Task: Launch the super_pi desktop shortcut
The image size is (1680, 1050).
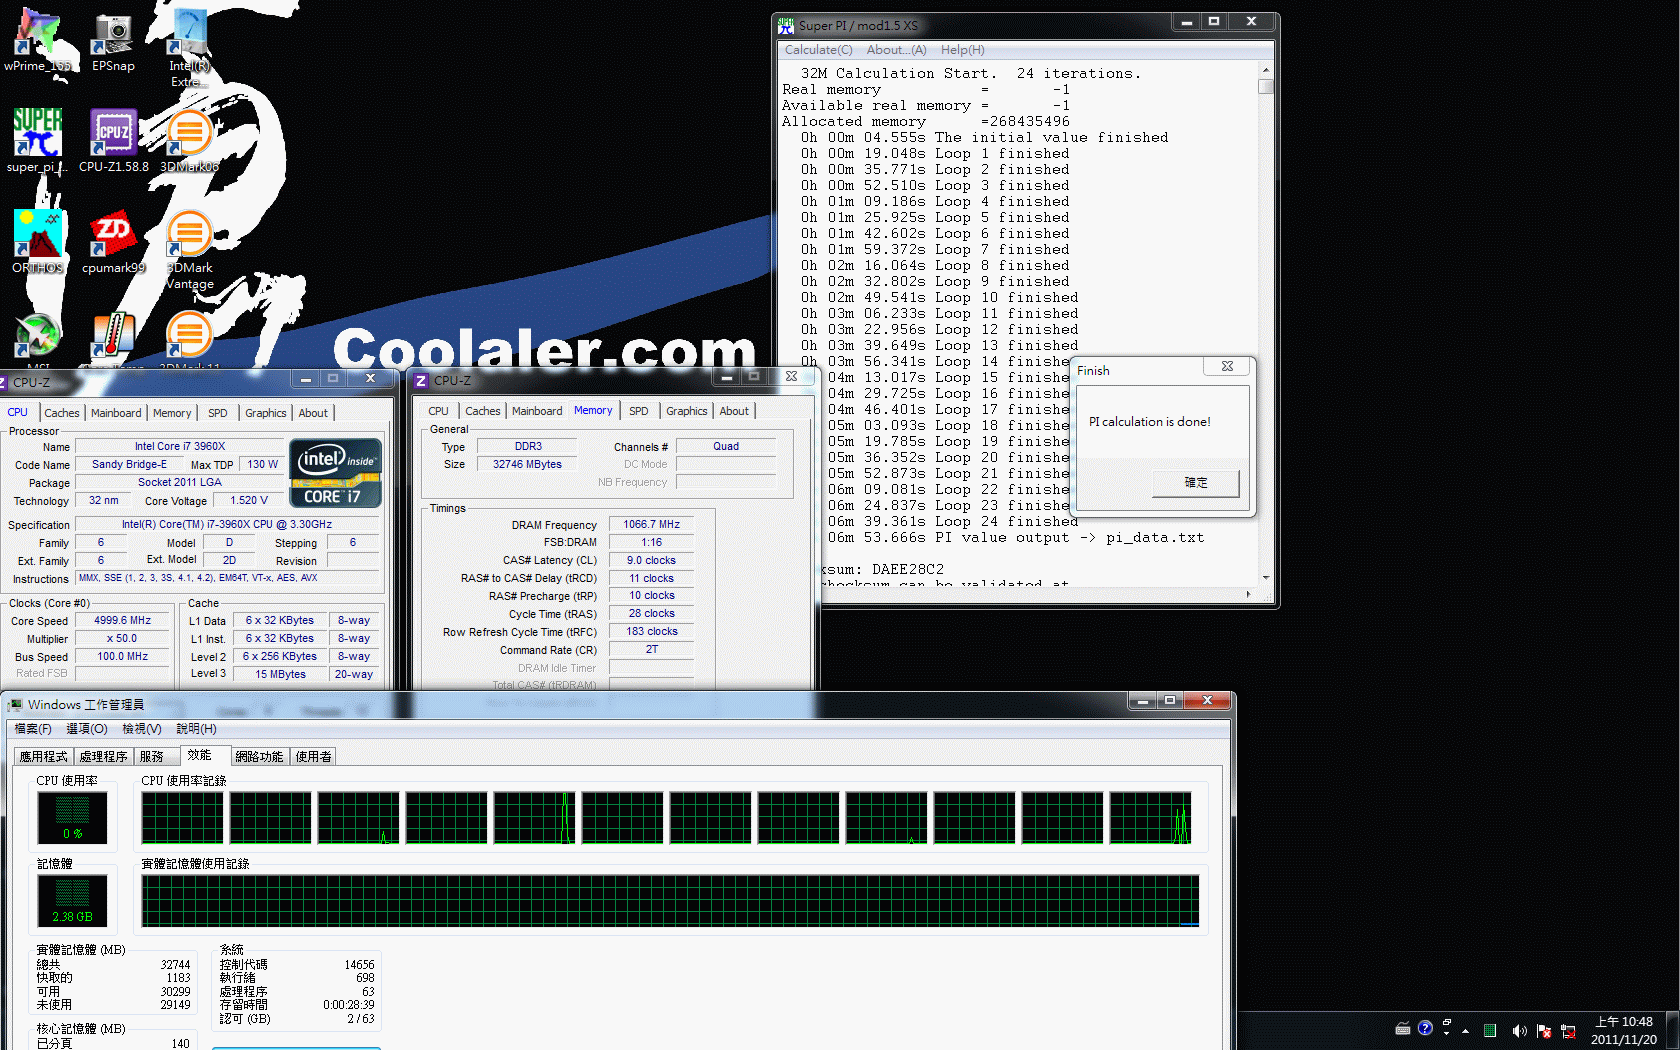Action: click(x=38, y=140)
